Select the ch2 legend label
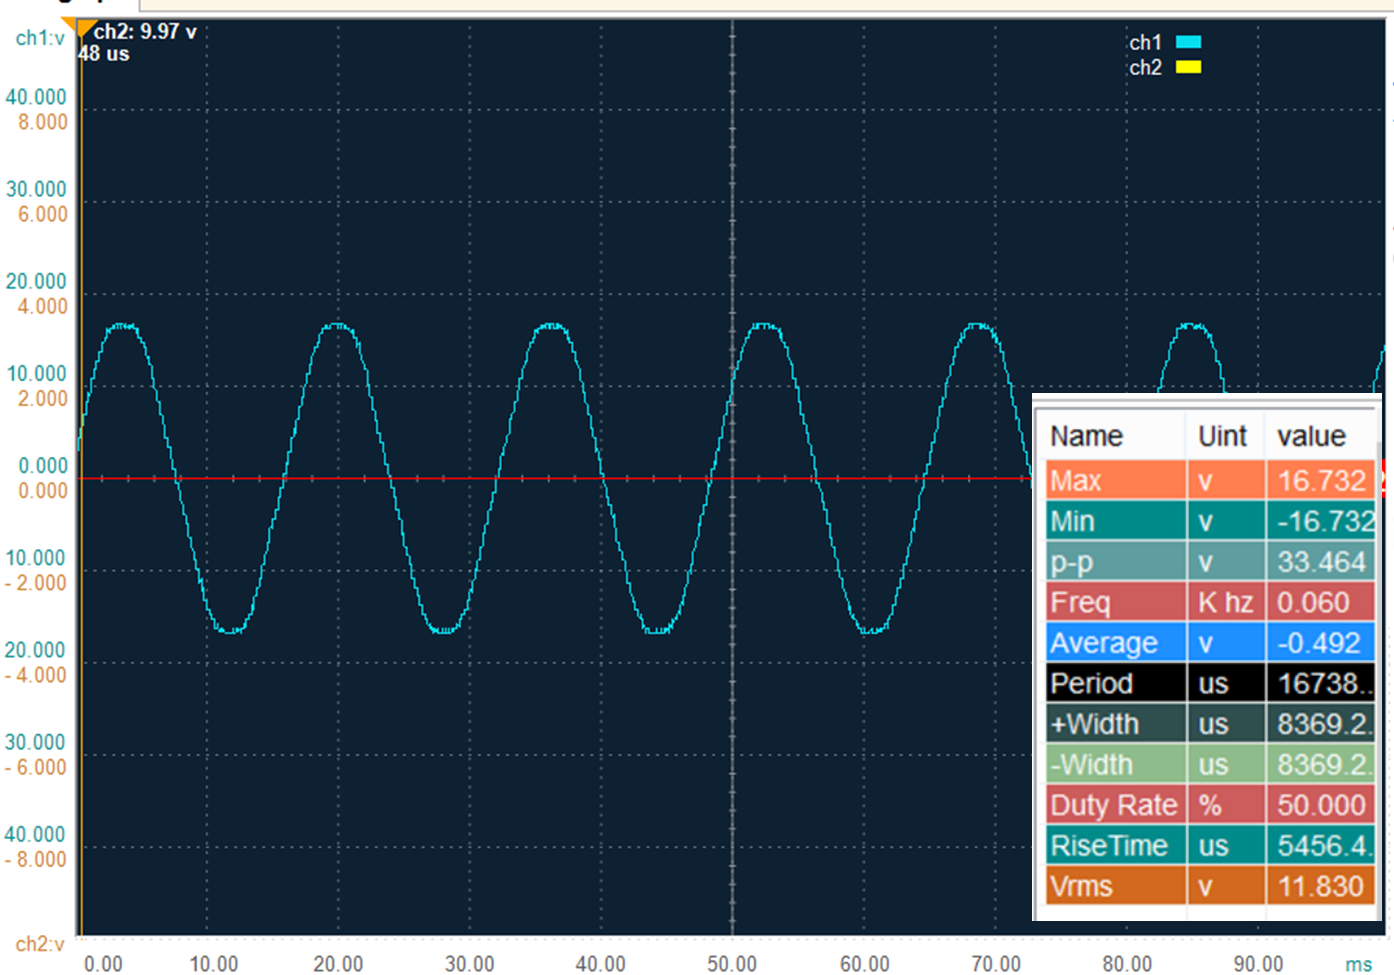Screen dimensions: 1394x975 coord(1145,68)
